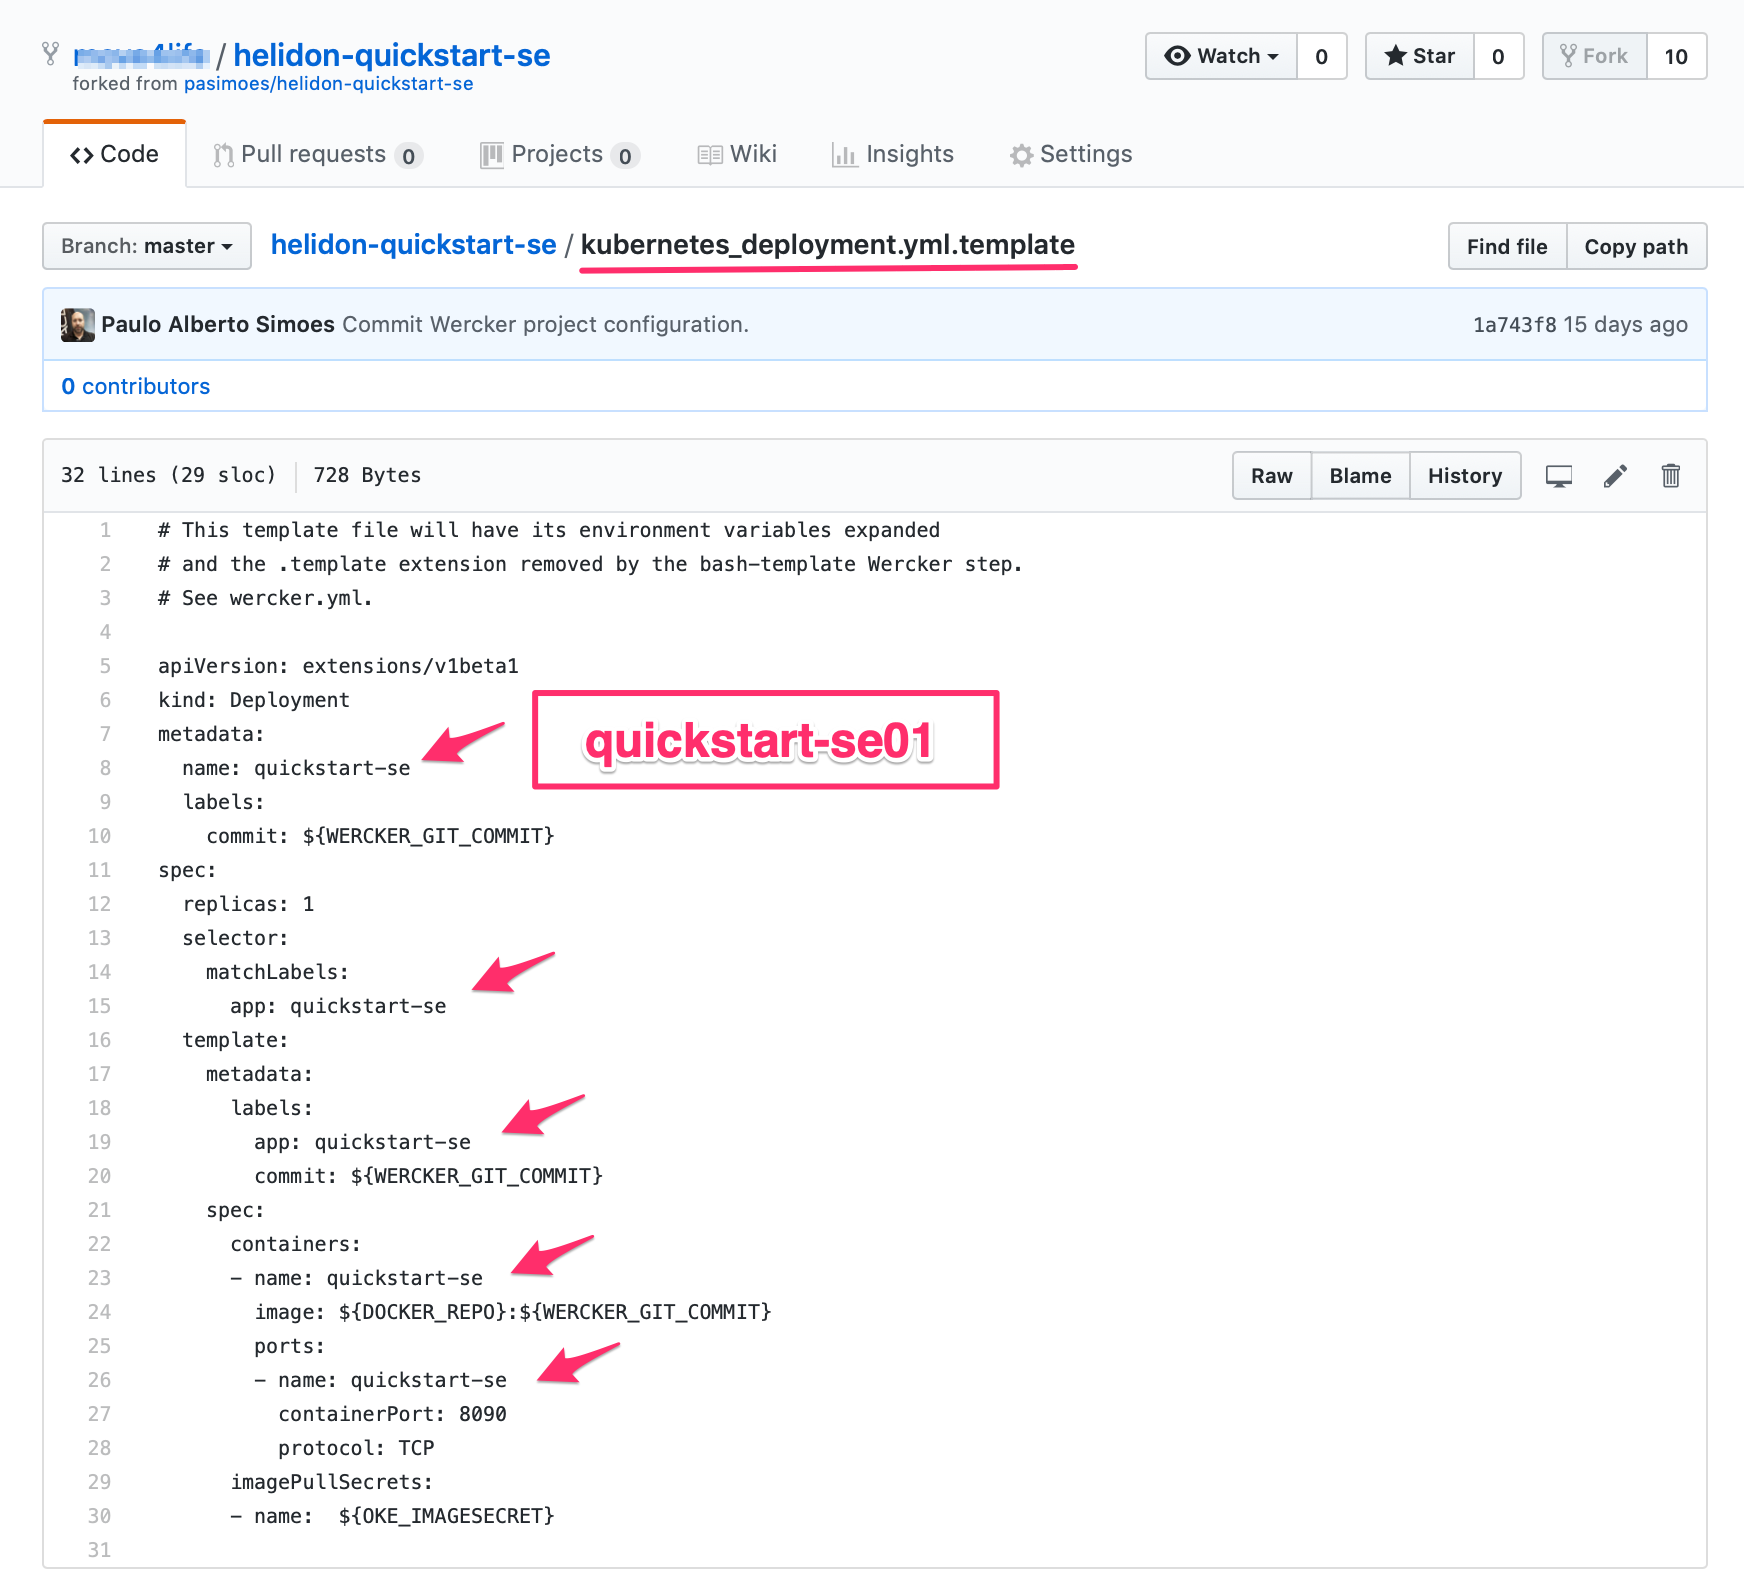Click the Projects counter badge 0
This screenshot has width=1744, height=1594.
pyautogui.click(x=625, y=156)
